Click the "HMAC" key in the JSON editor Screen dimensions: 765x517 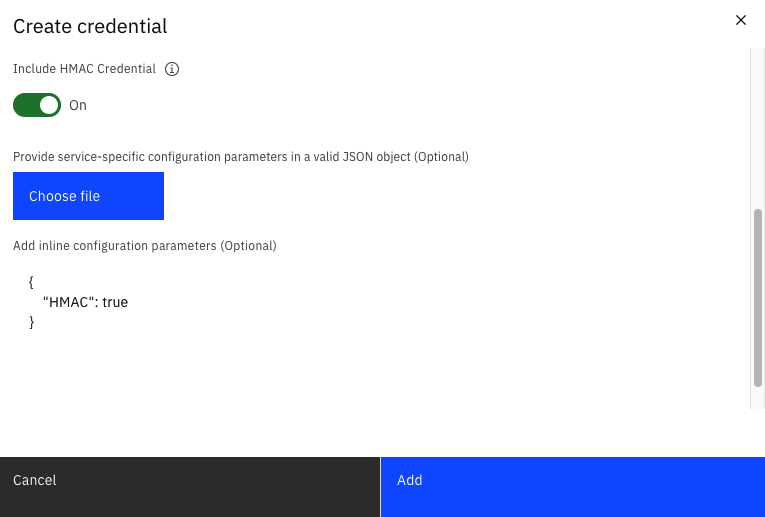coord(68,302)
